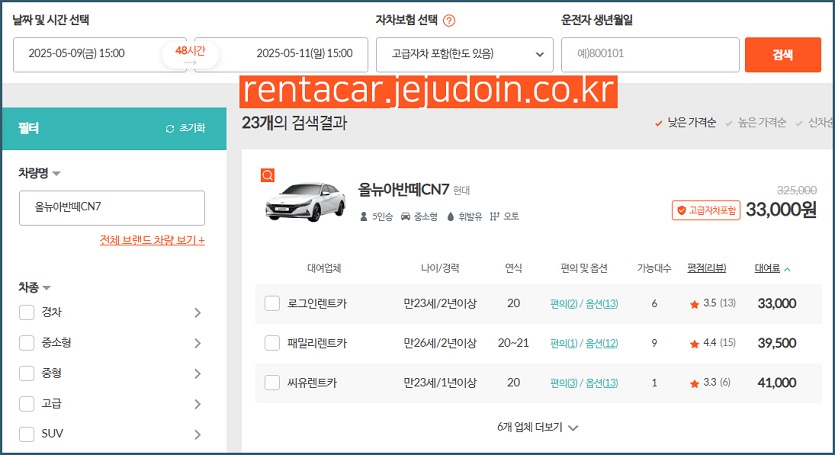
Task: Expand the 중소형 category chevron
Action: coord(198,343)
